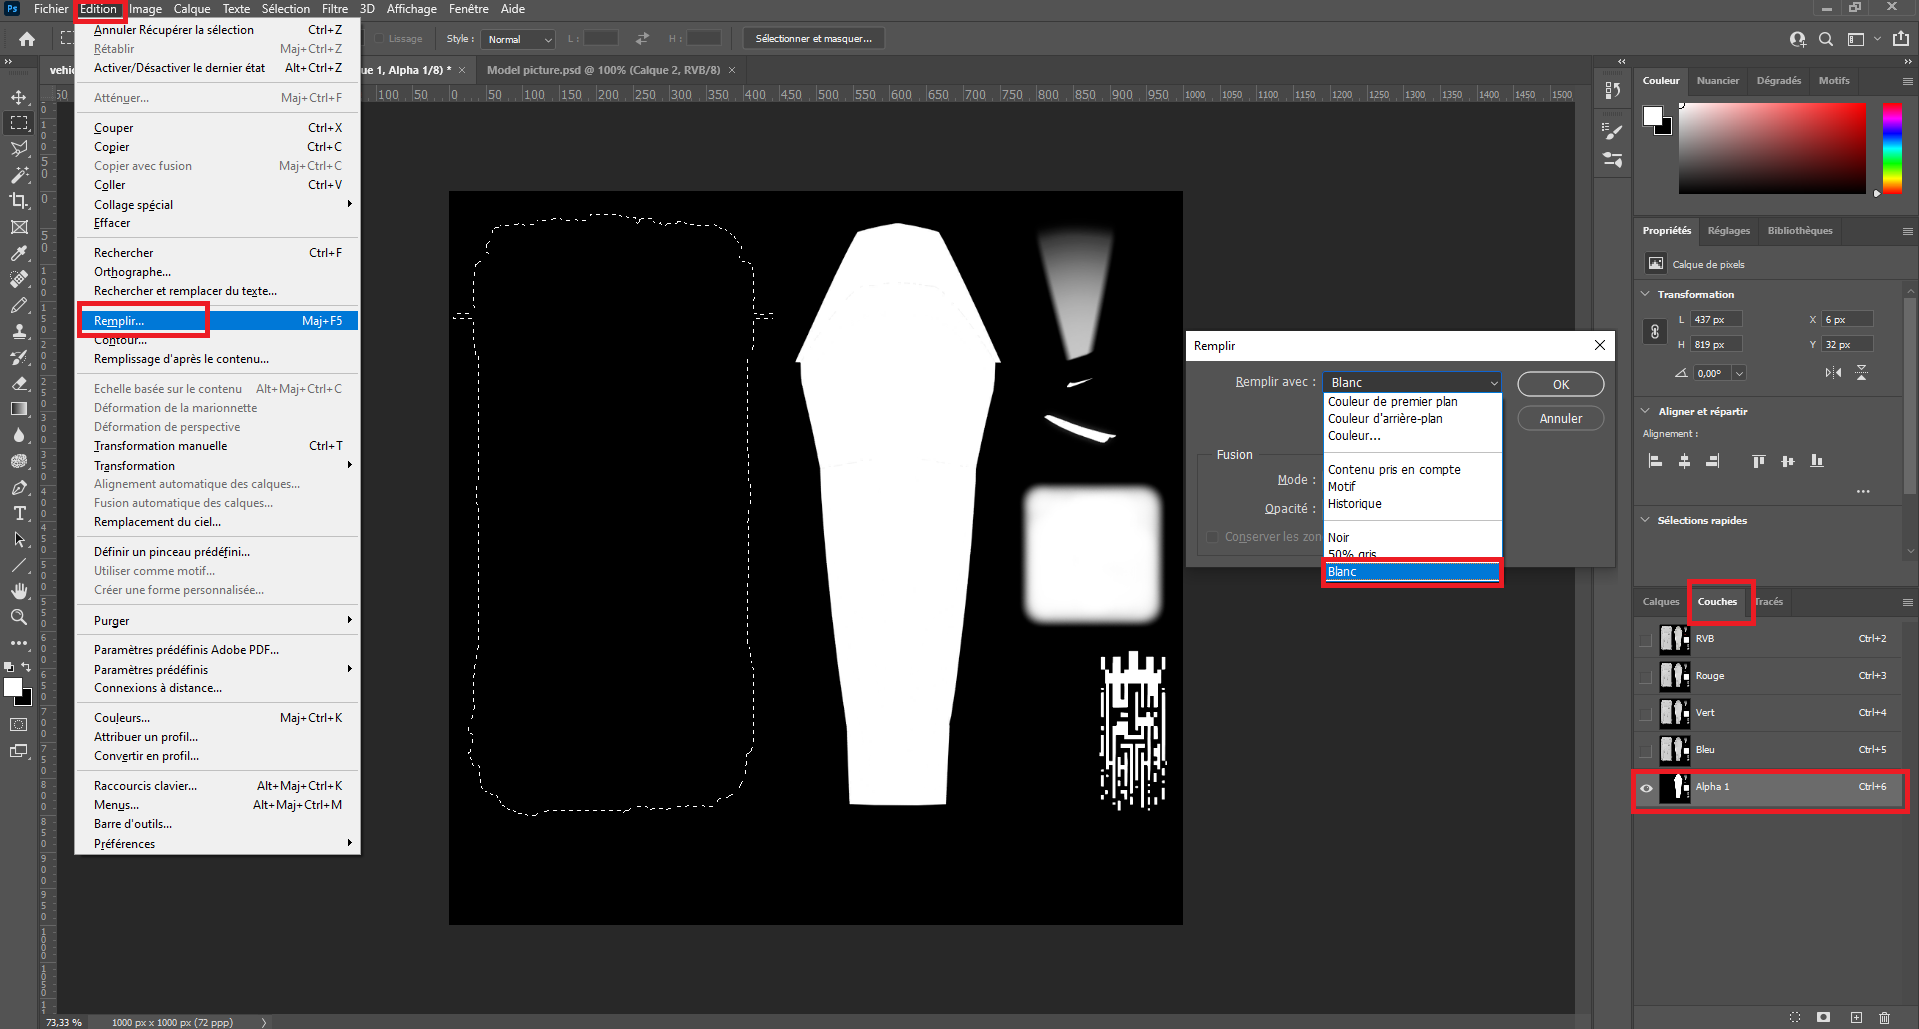This screenshot has height=1029, width=1919.
Task: Select the Eraser tool
Action: pos(19,383)
